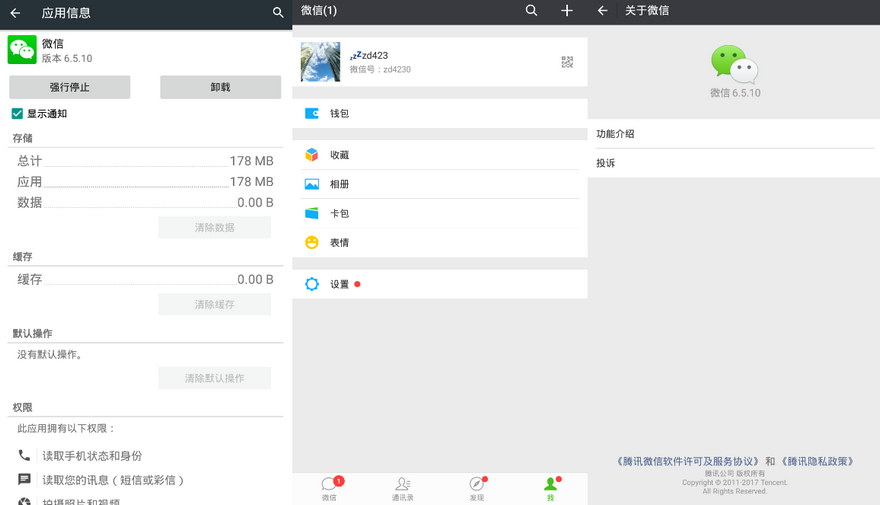Viewport: 880px width, 505px height.
Task: Select the 应用 178 MB storage row
Action: (145, 182)
